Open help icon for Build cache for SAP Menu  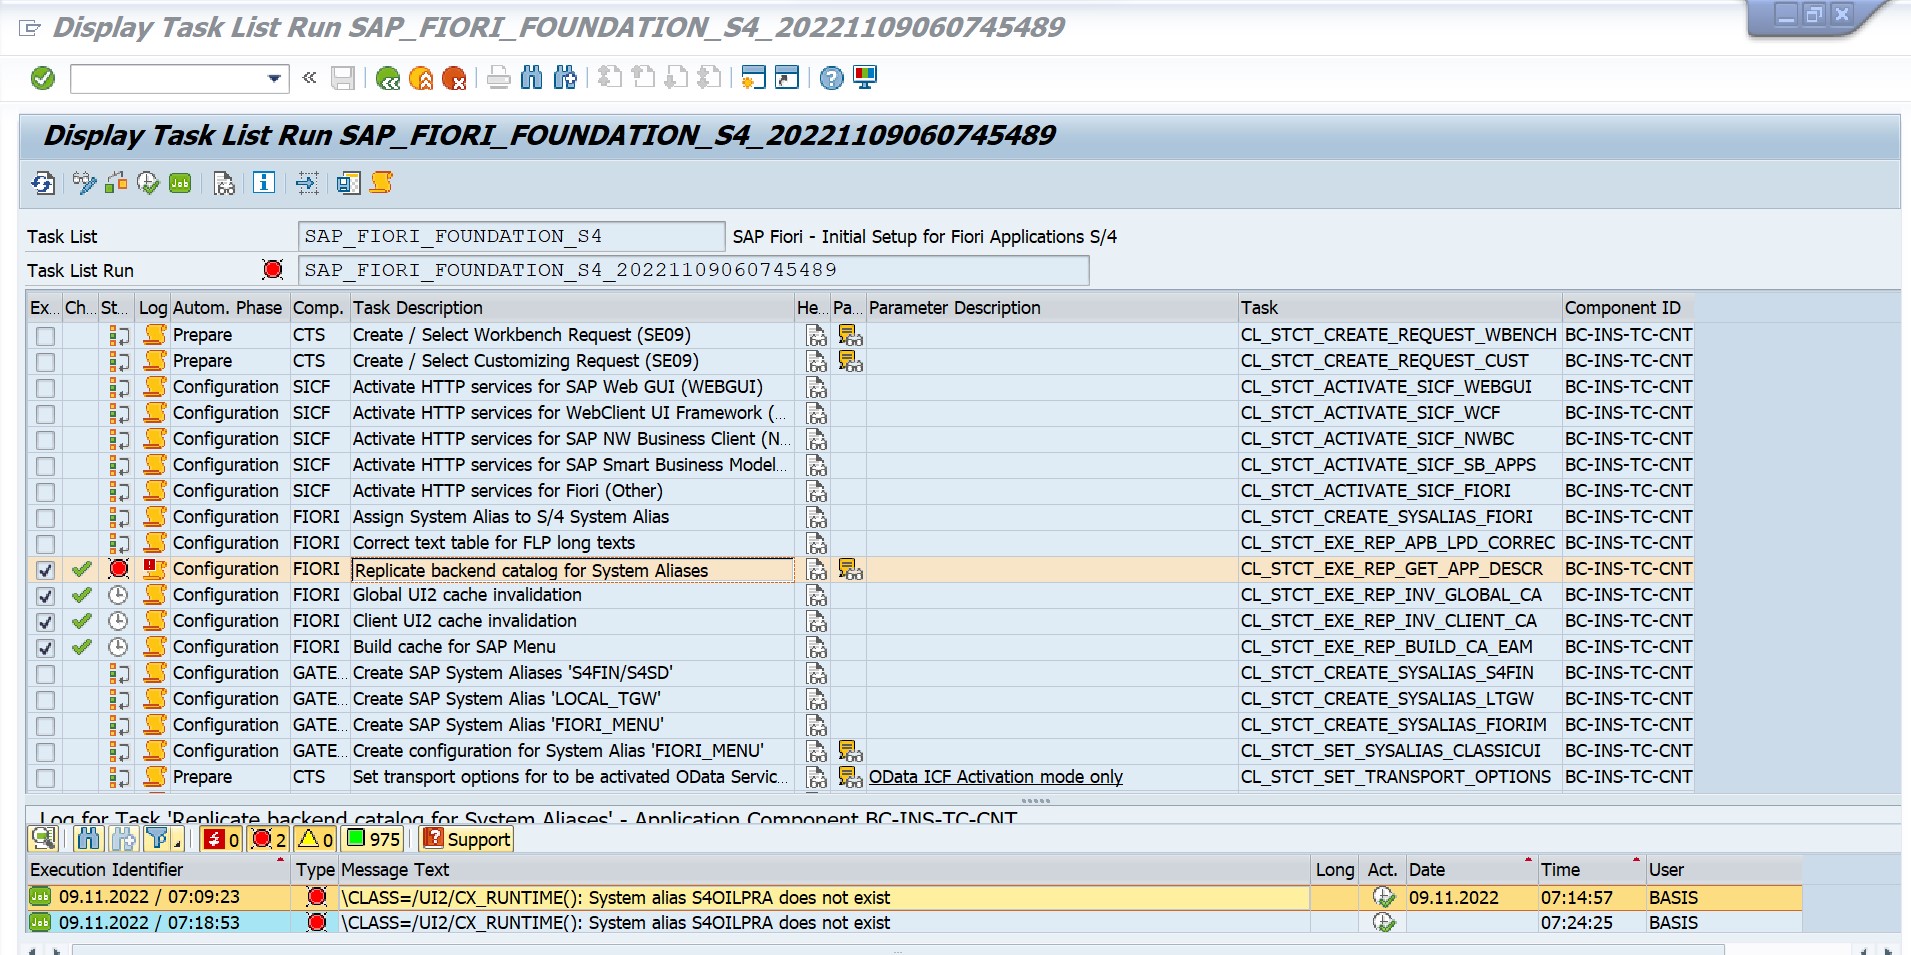tap(817, 647)
